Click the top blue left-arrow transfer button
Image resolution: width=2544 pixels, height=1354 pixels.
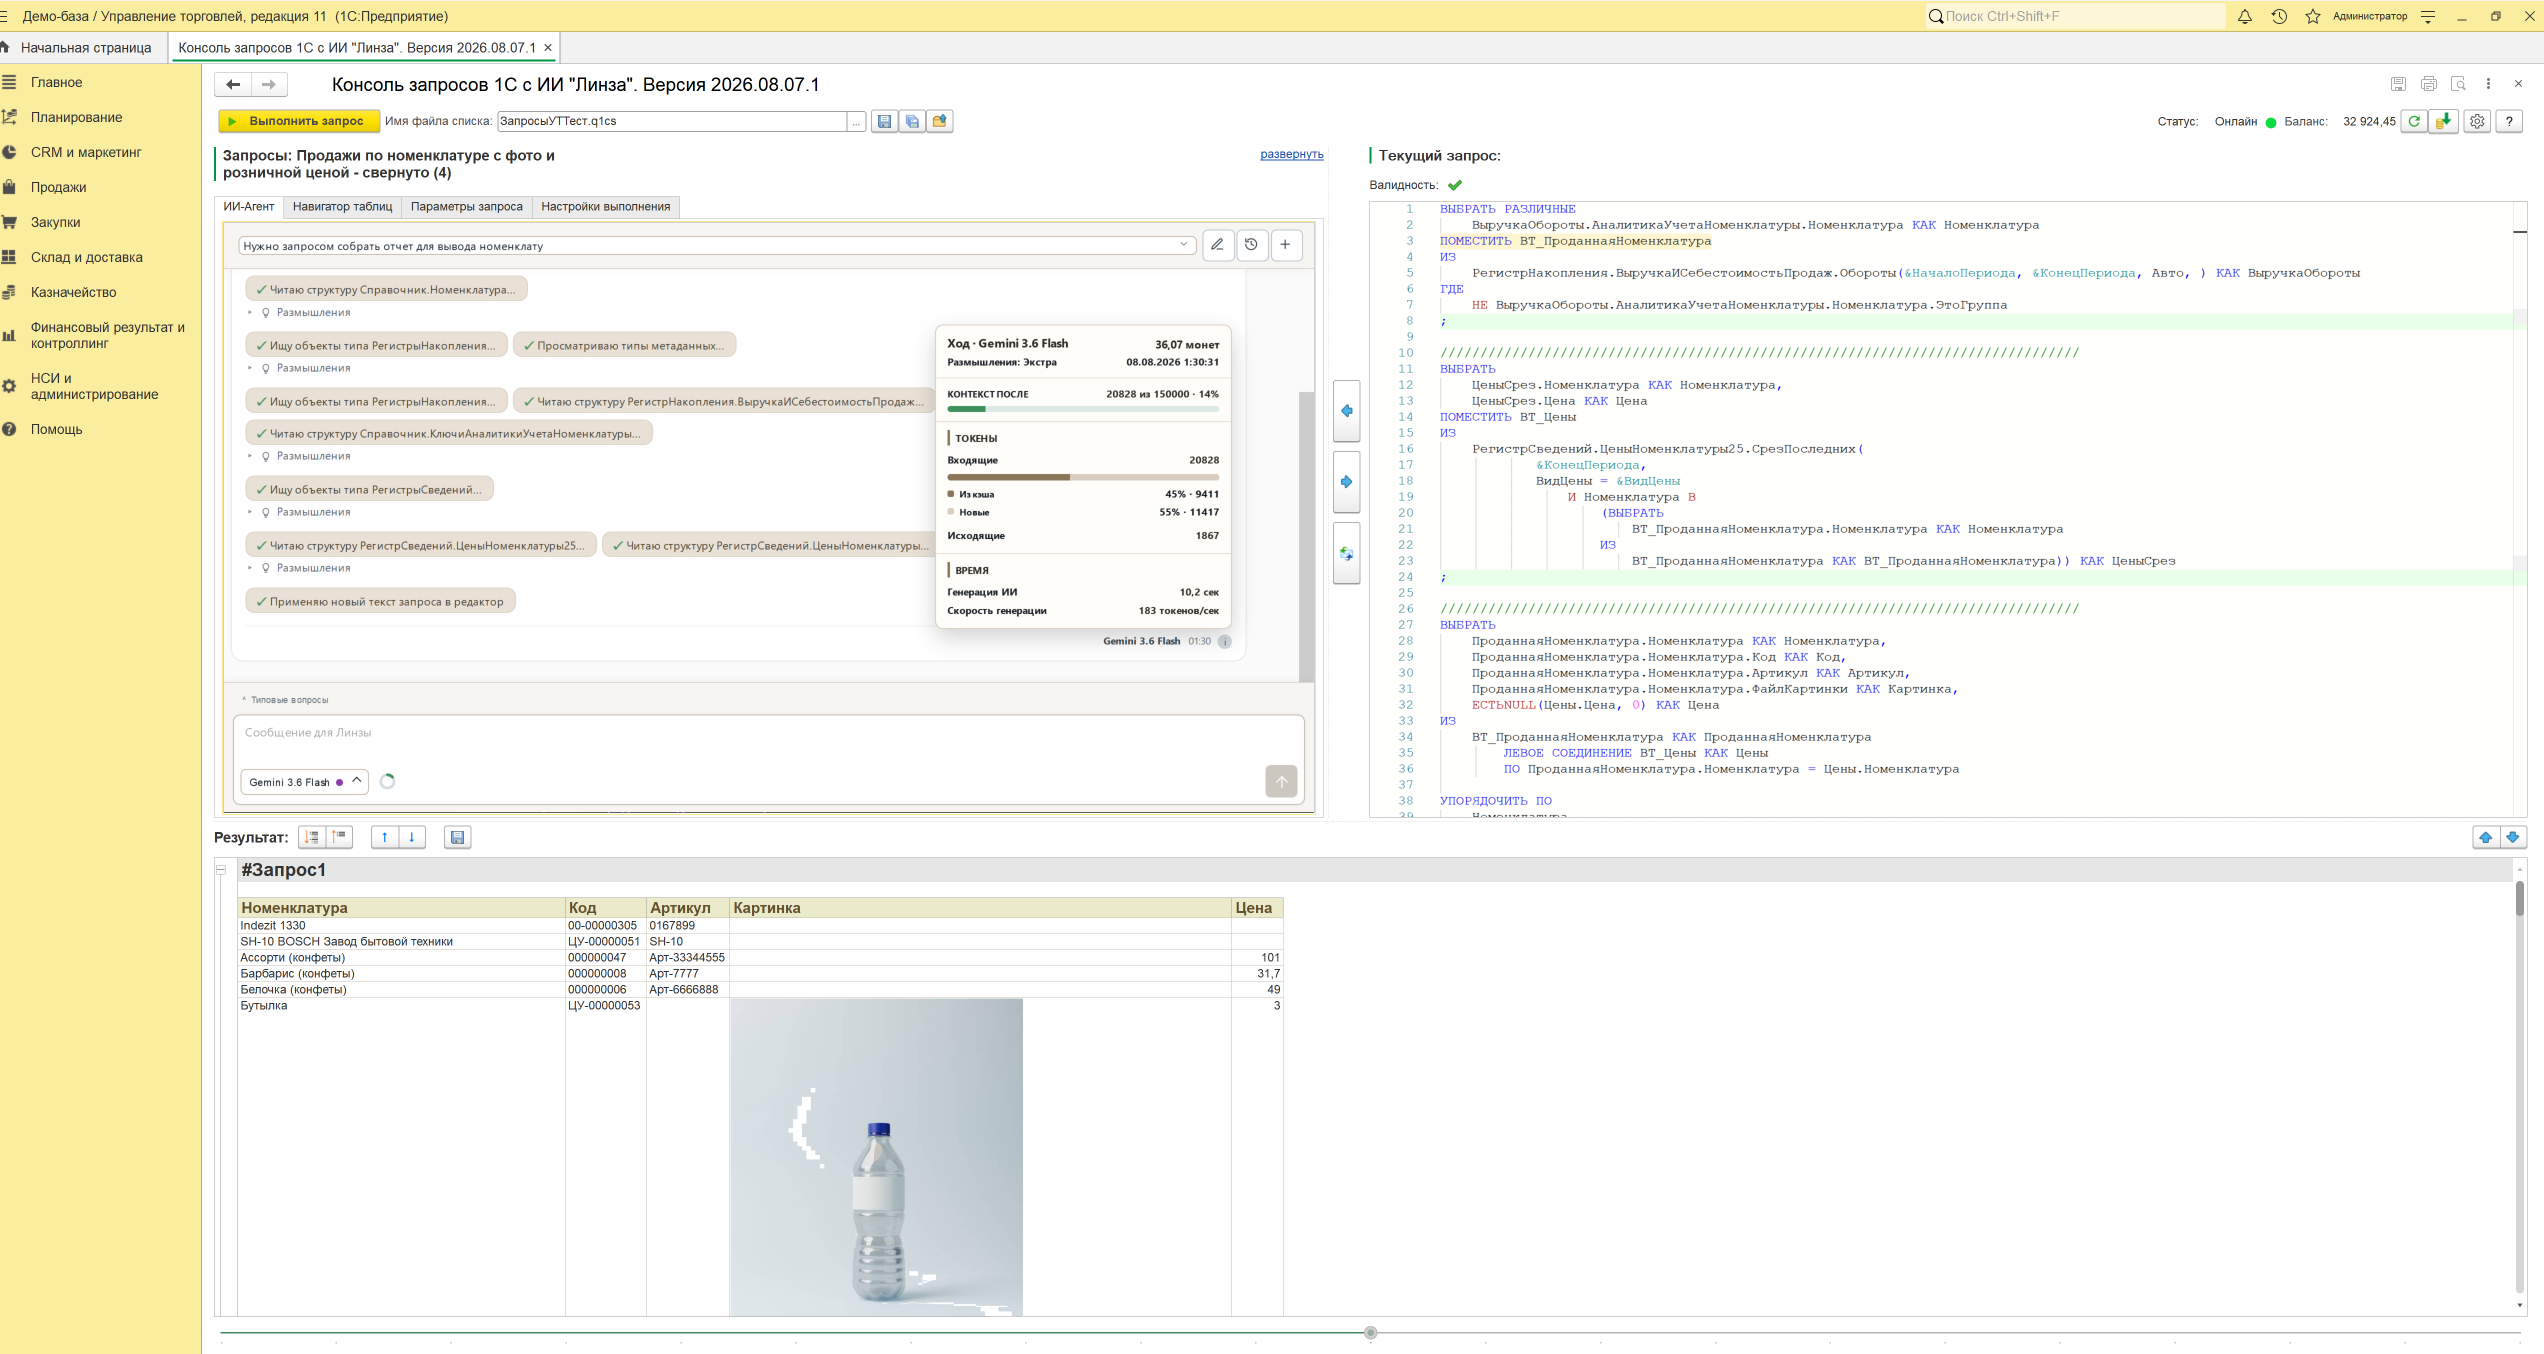coord(1346,411)
